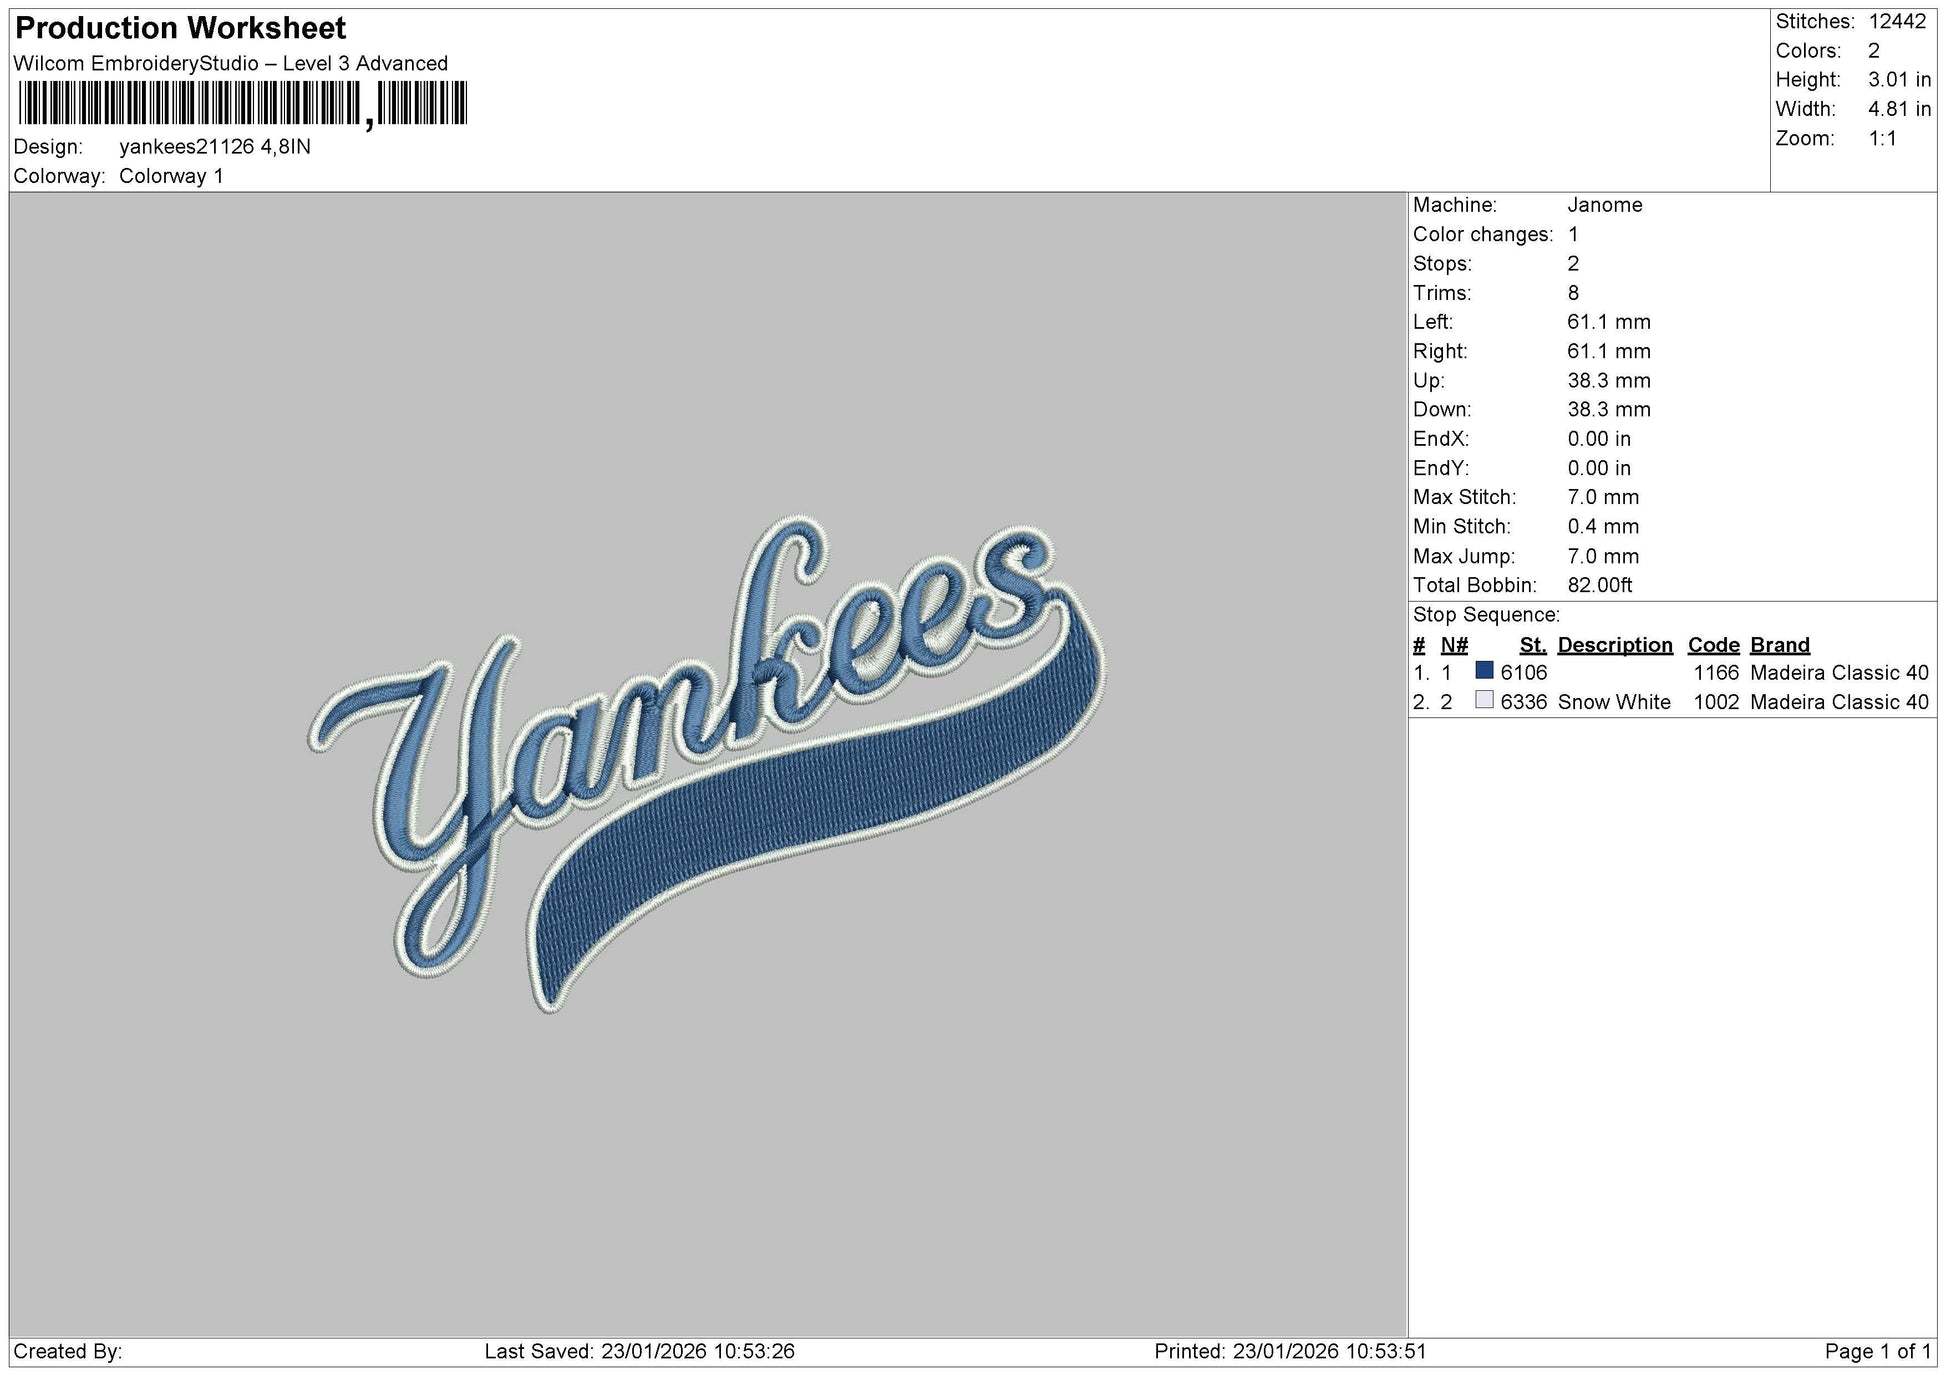
Task: Click the "Max Stitch:" label
Action: coord(1464,497)
